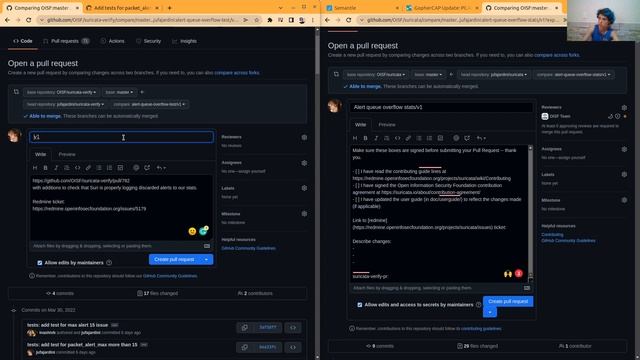This screenshot has width=640, height=360.
Task: Copy SHA of 'max alert 15 issue' commit
Action: [x=244, y=327]
